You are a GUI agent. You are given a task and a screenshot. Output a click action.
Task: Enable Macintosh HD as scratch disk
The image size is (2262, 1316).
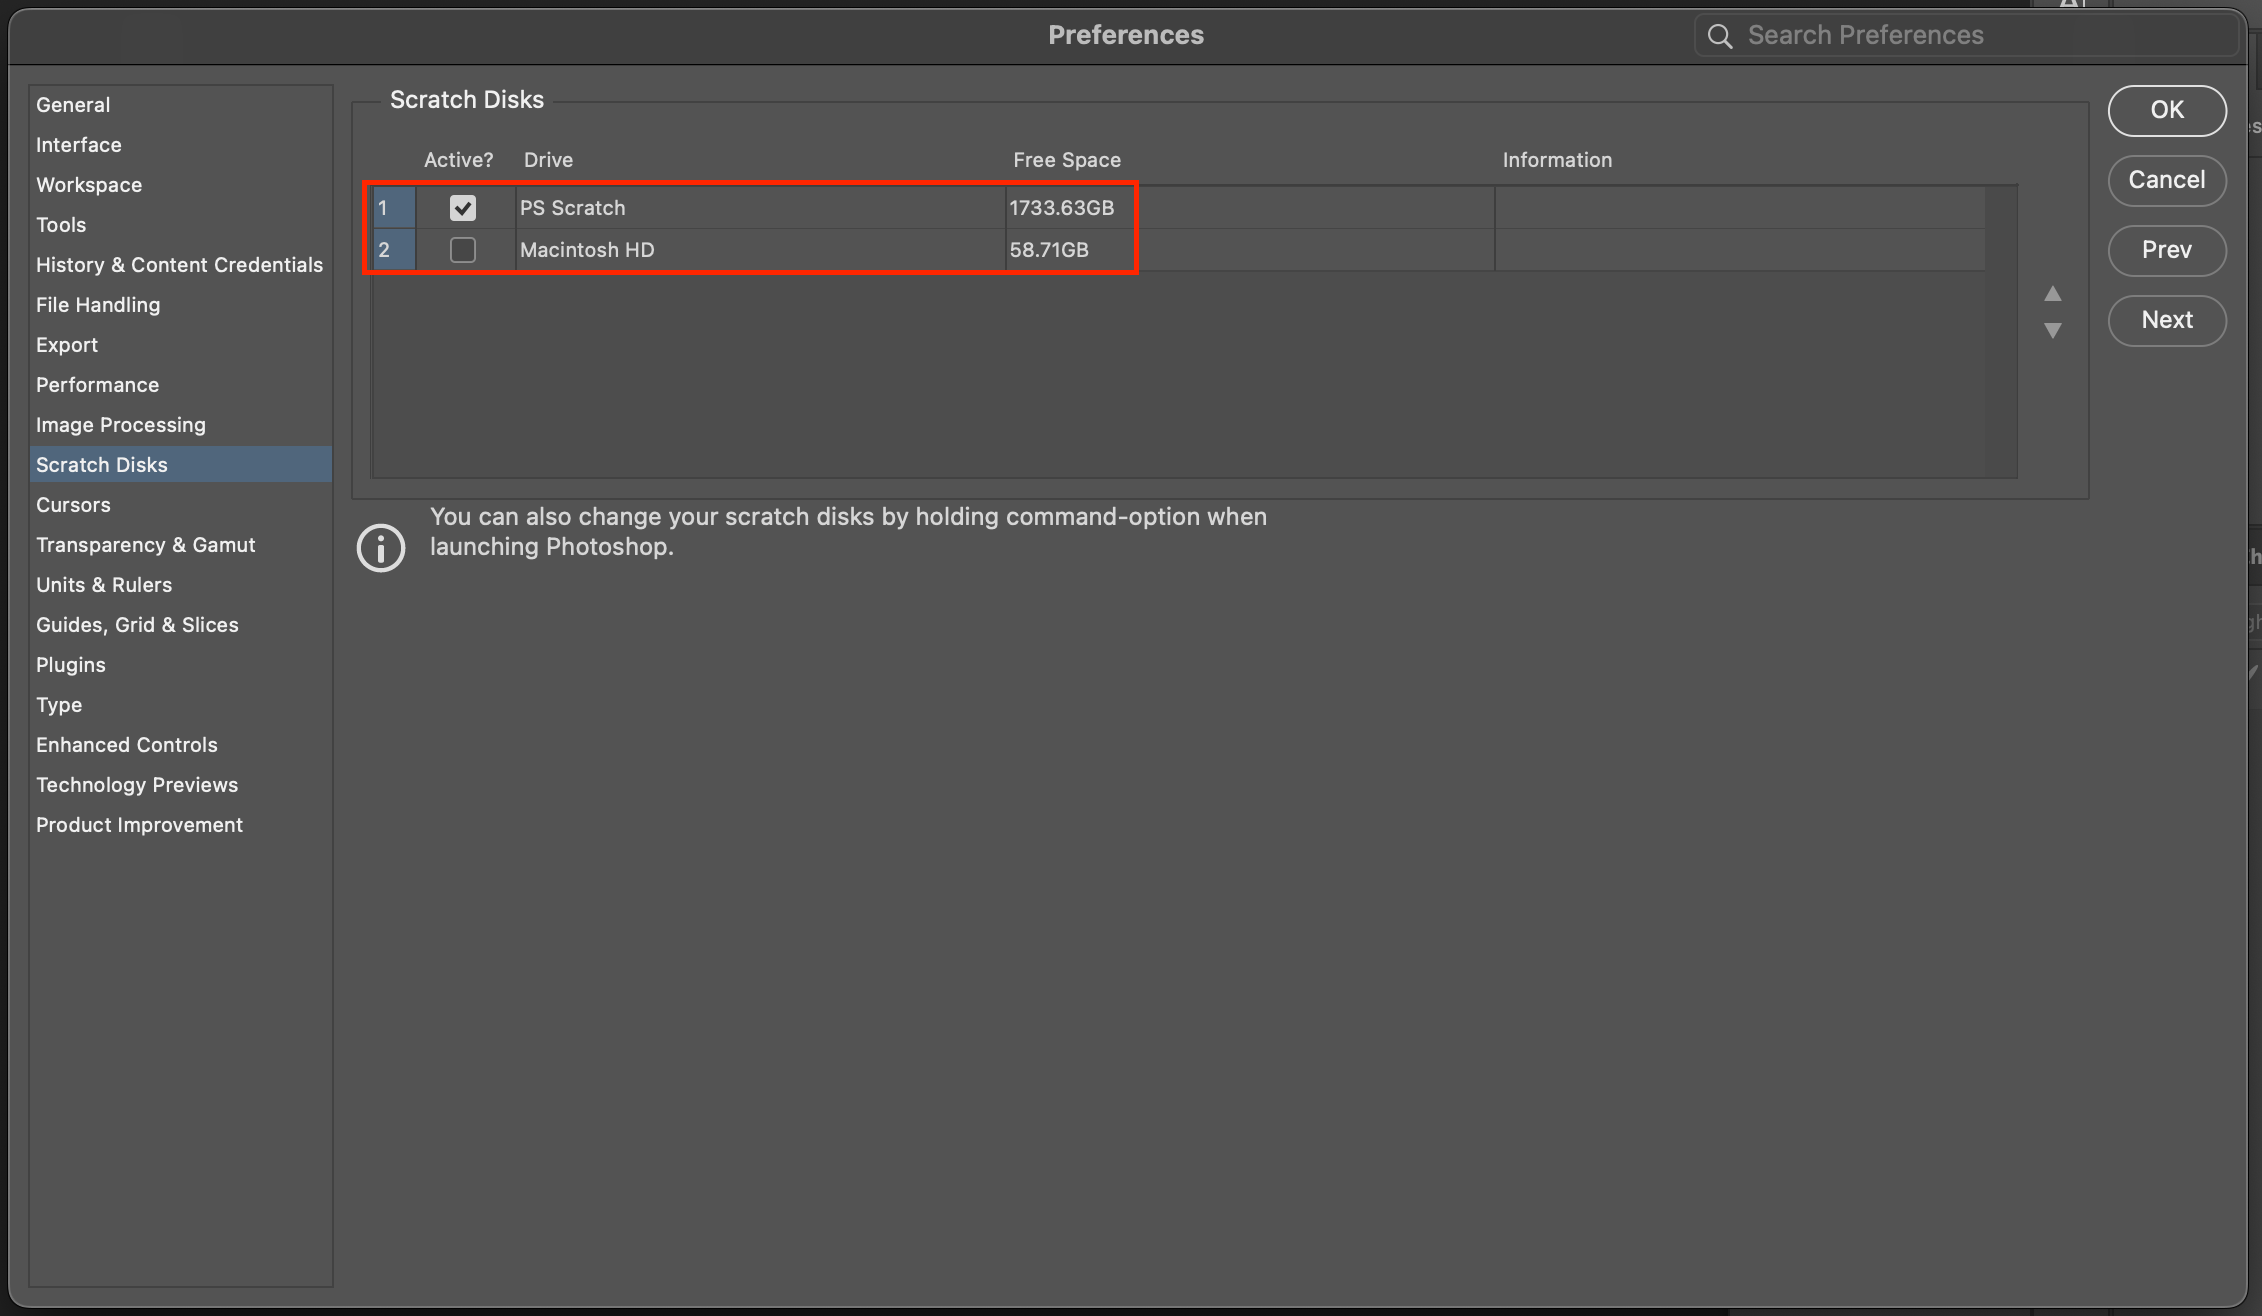(462, 250)
